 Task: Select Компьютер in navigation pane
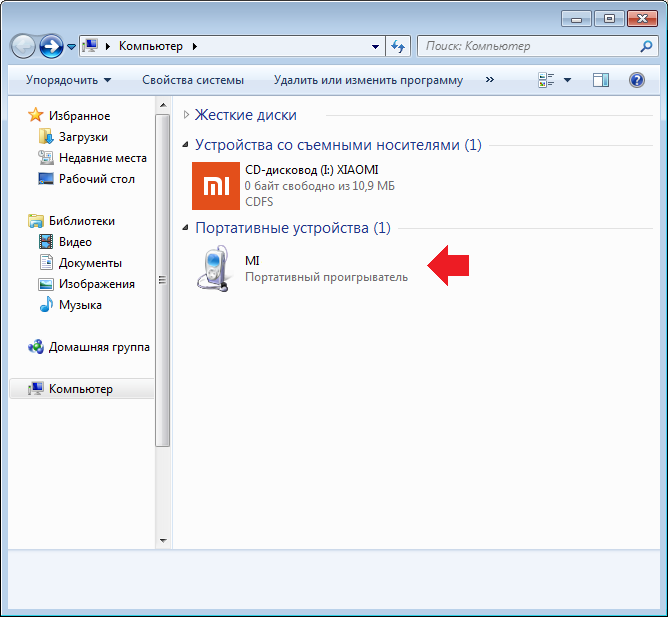coord(81,389)
